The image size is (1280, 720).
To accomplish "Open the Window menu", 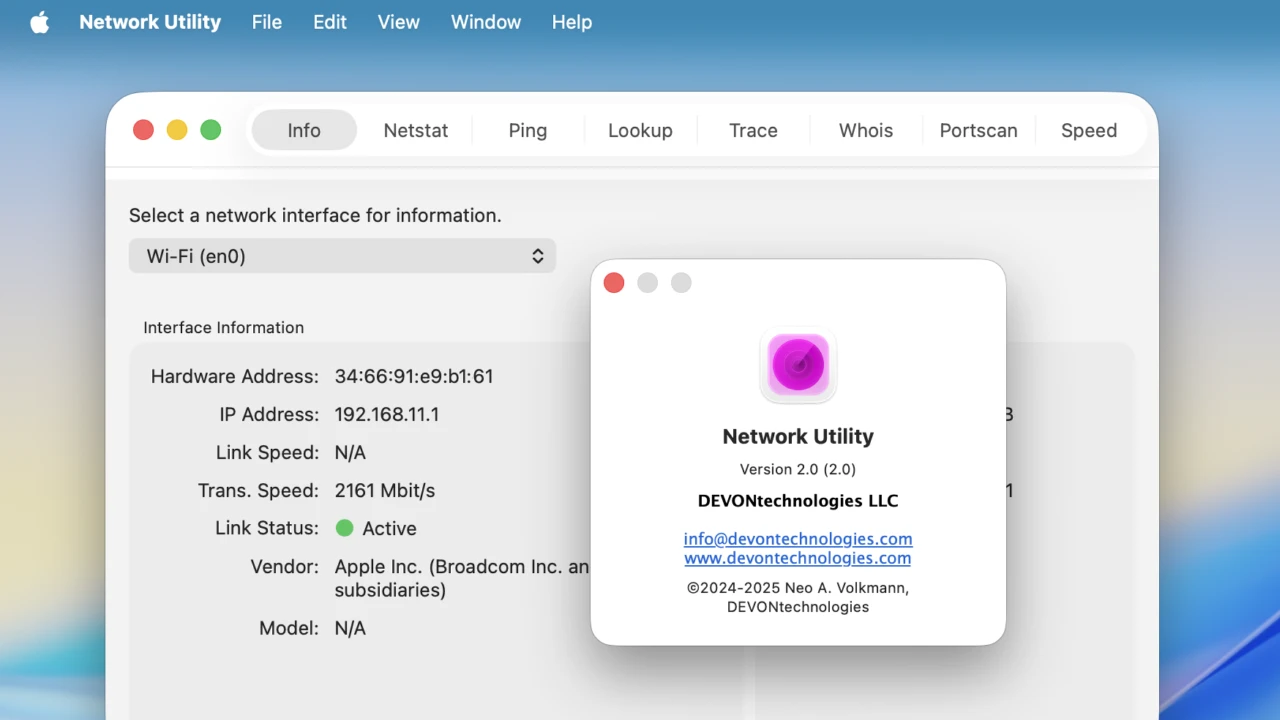I will [485, 22].
